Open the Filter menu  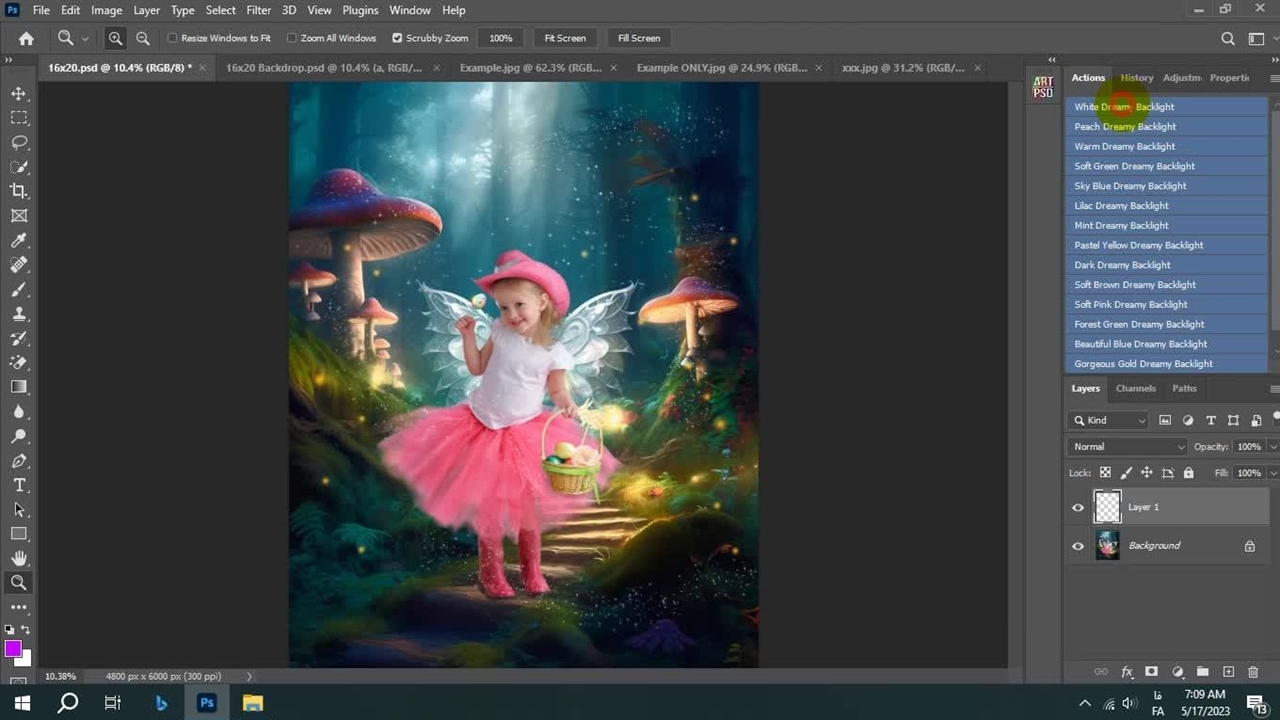258,10
